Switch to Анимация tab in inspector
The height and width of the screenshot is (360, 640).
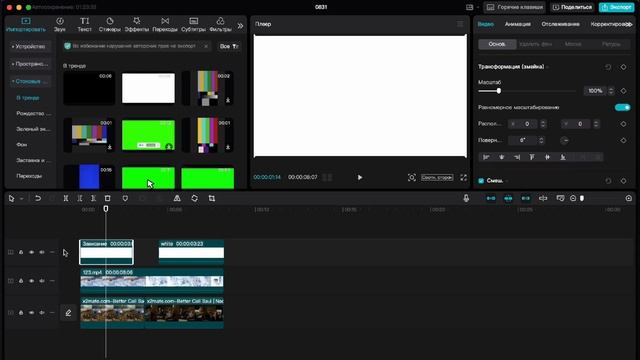[x=518, y=24]
